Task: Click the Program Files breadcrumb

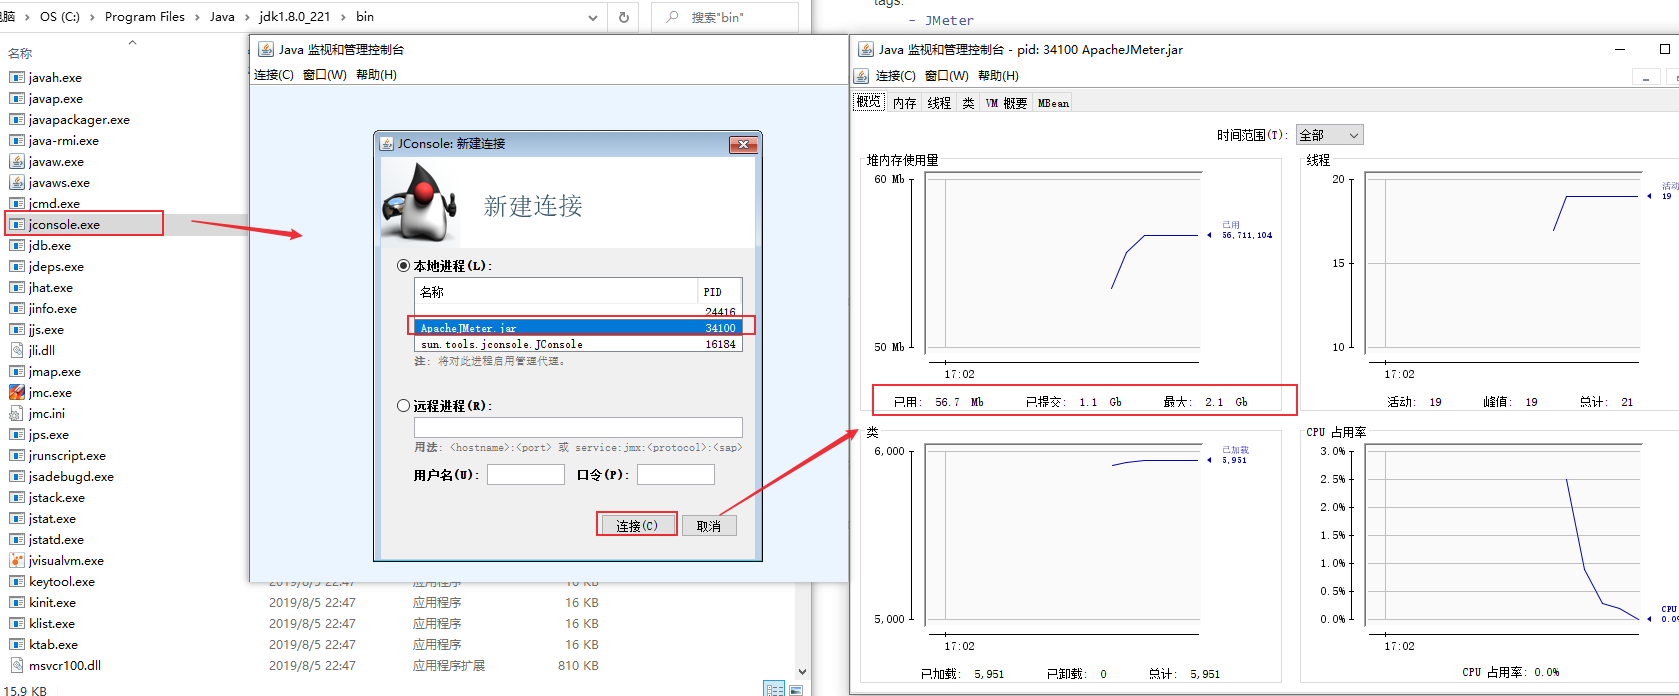Action: (144, 17)
